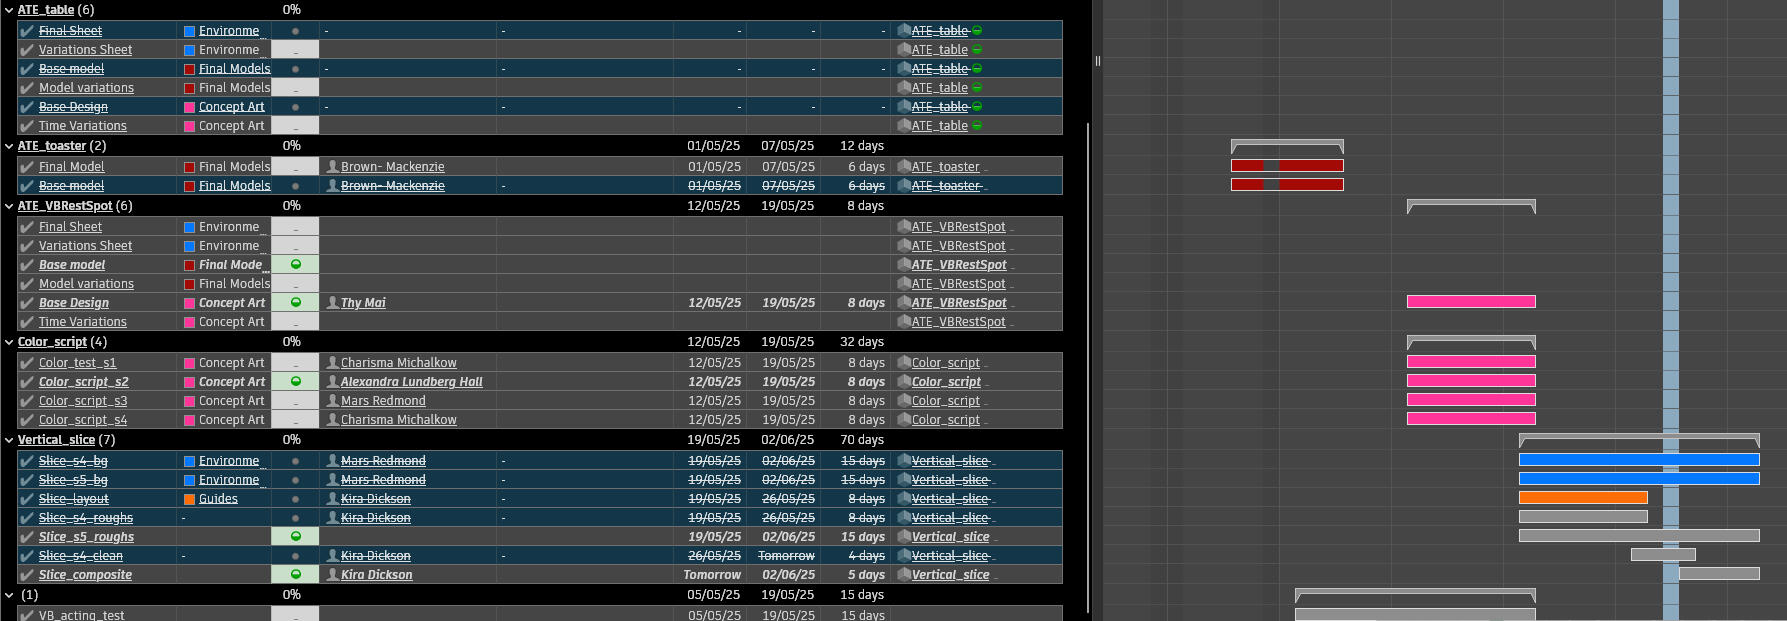Click checkmark icon of Slice_layout row
This screenshot has width=1787, height=621.
point(27,499)
